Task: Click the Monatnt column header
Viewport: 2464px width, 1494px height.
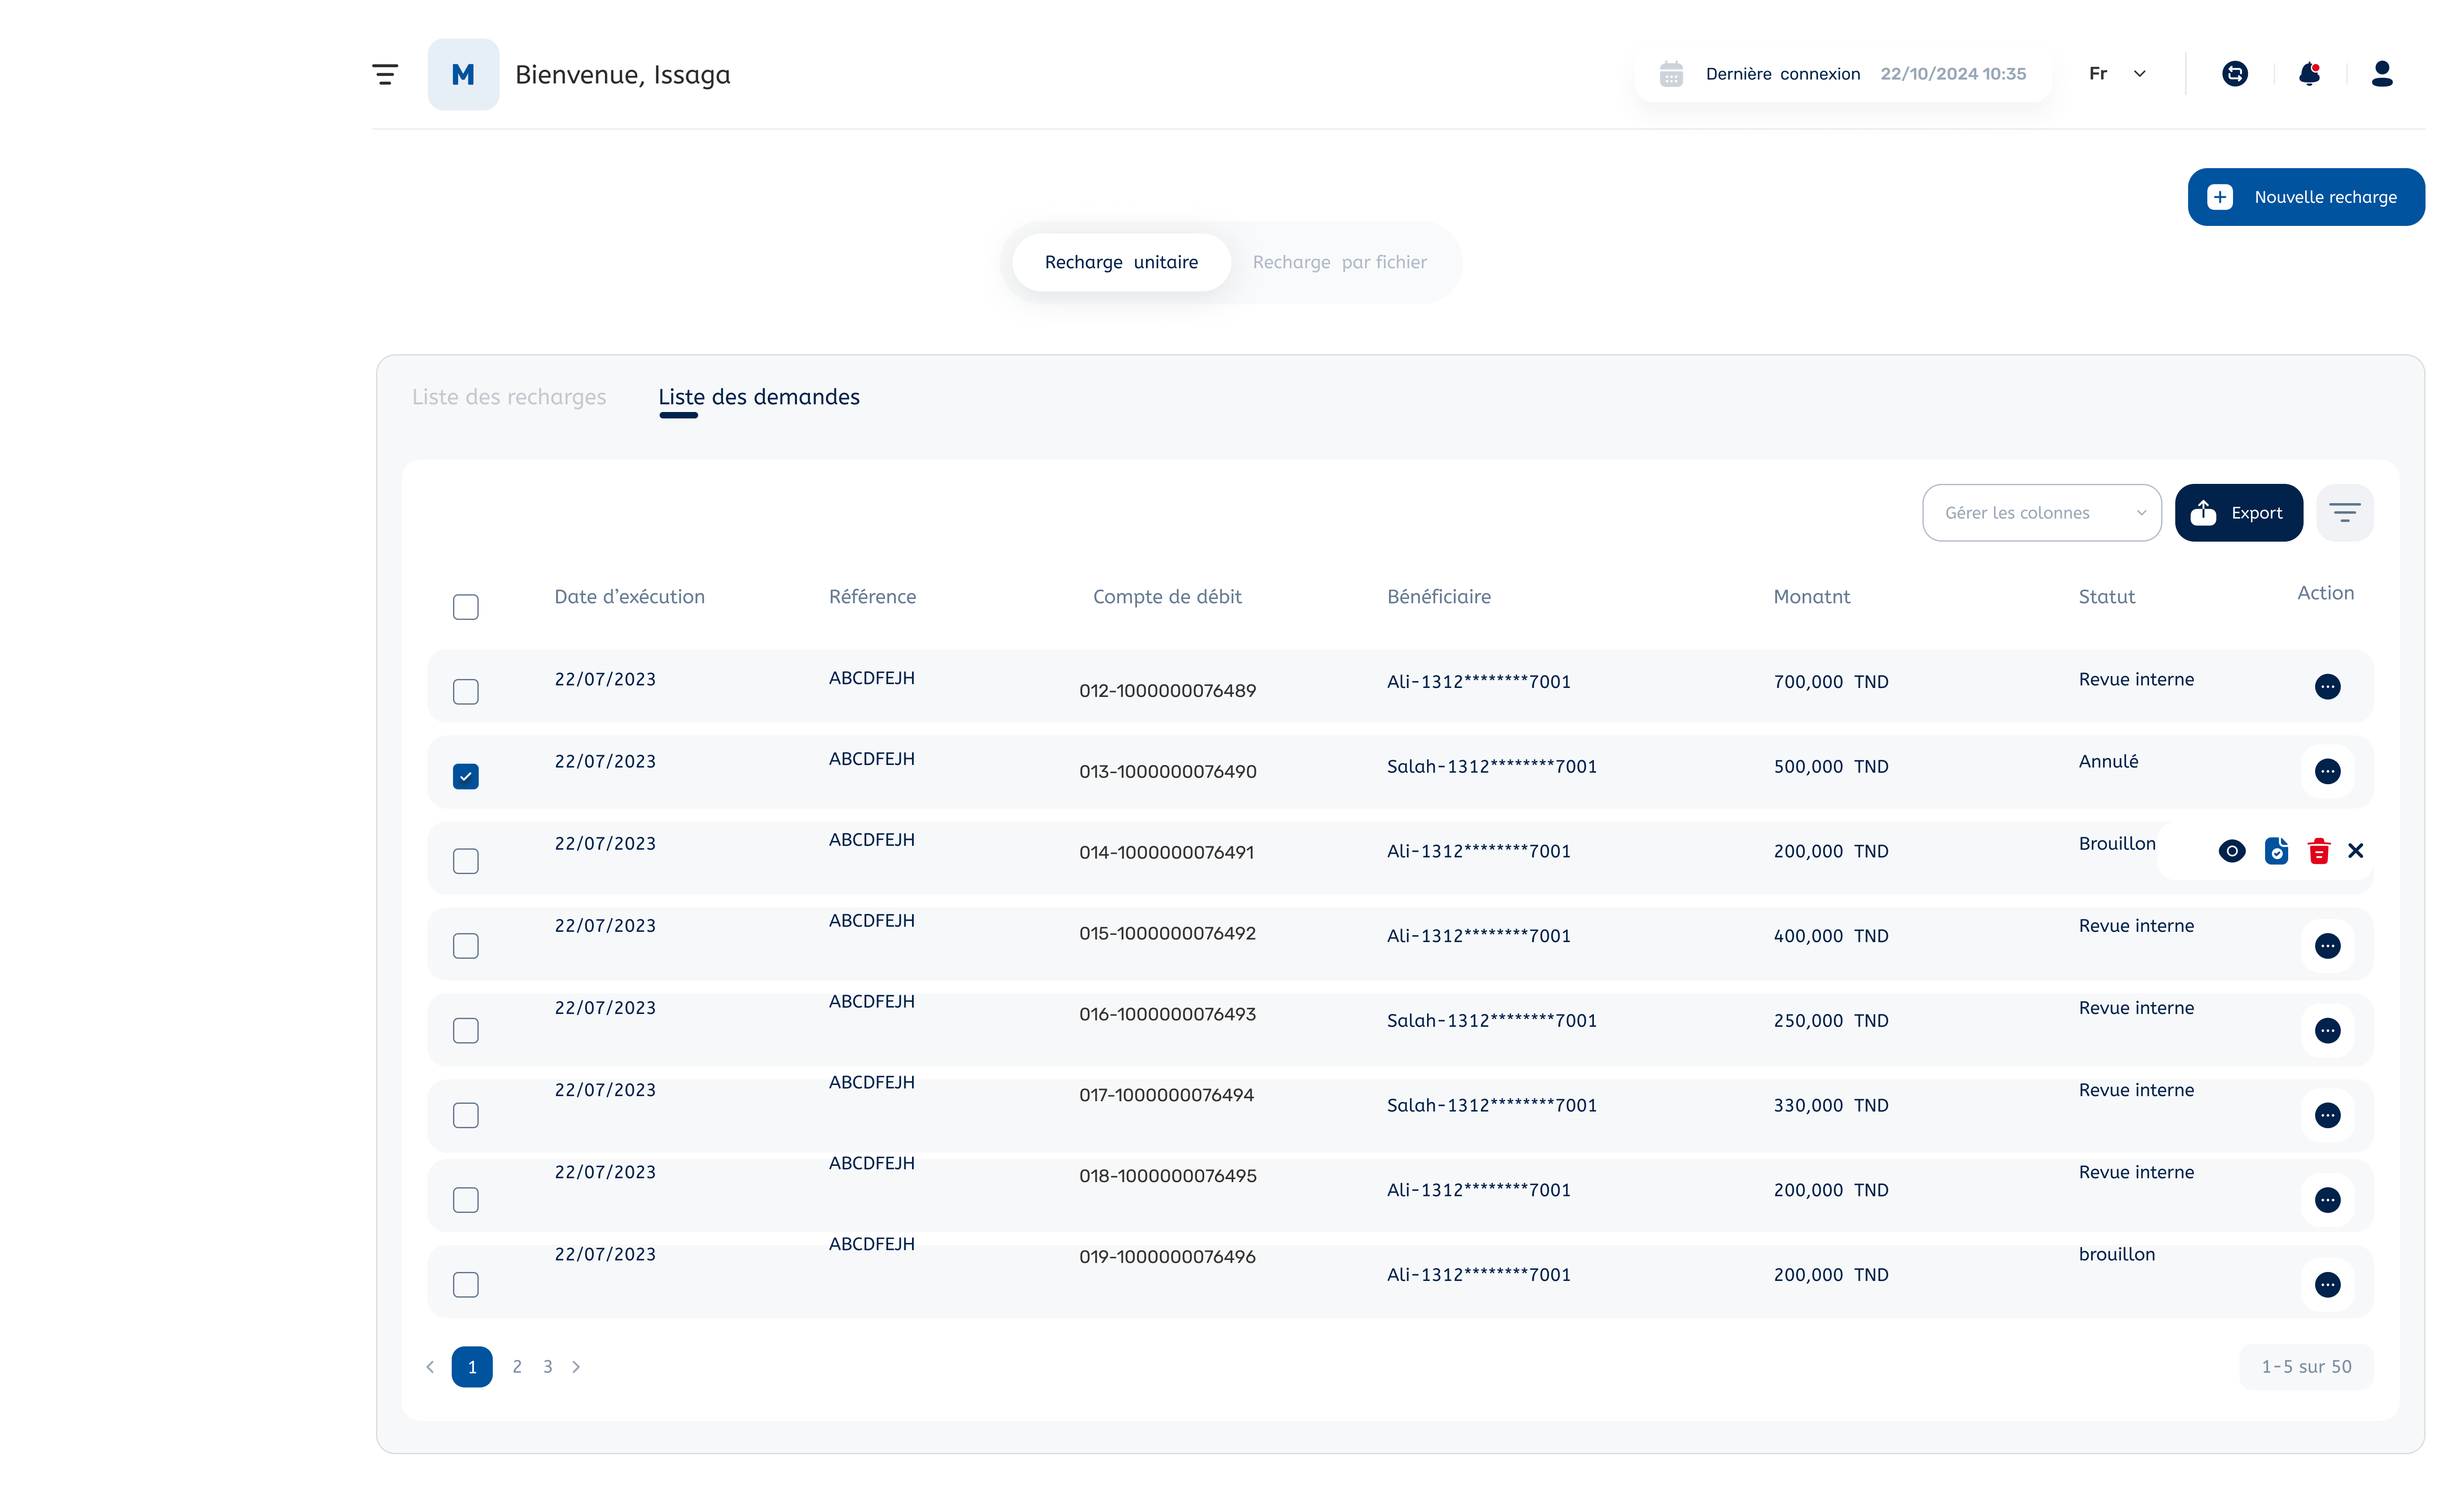Action: click(x=1812, y=597)
